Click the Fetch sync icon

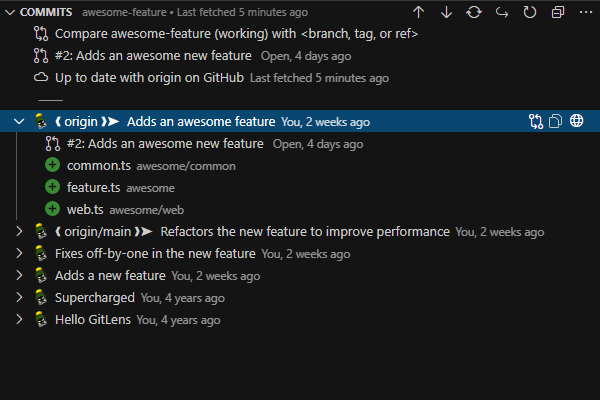pyautogui.click(x=474, y=12)
